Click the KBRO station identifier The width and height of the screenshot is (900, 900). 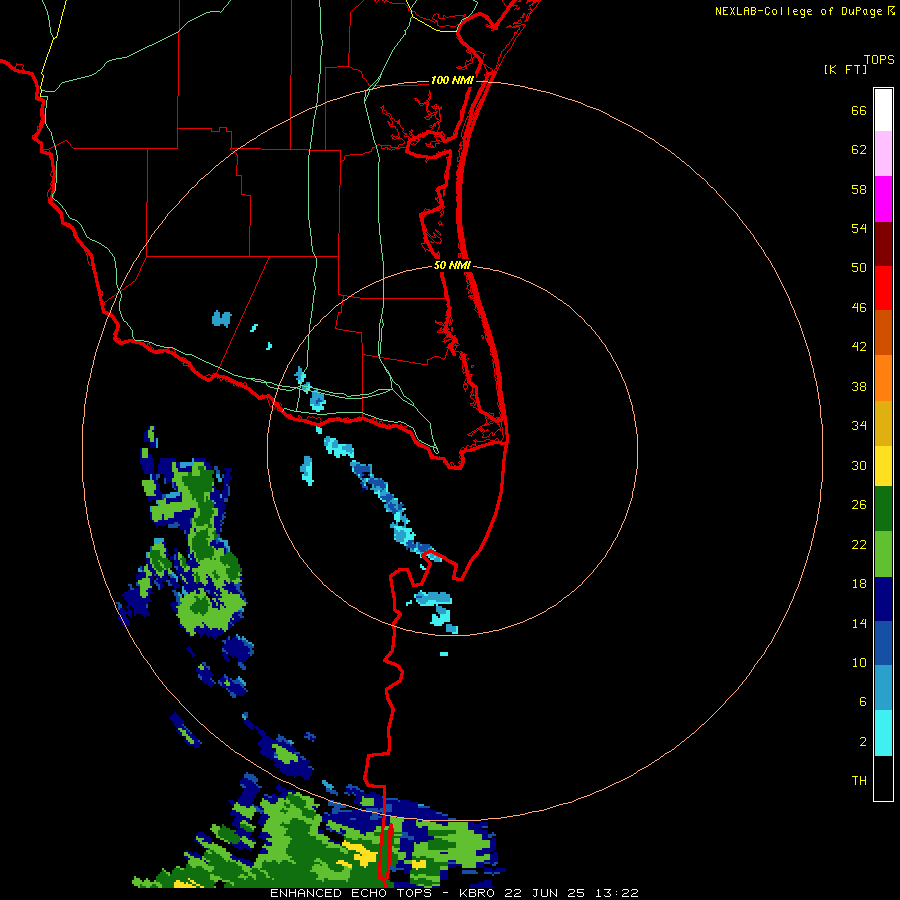pyautogui.click(x=479, y=893)
